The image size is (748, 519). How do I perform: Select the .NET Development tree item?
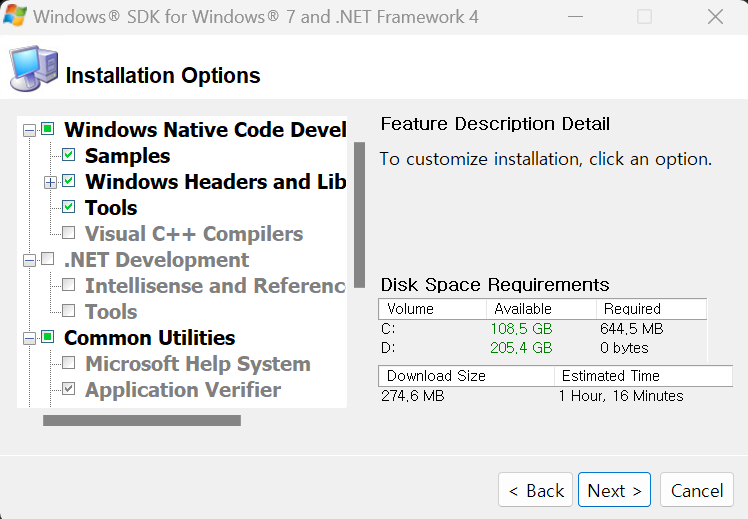156,260
